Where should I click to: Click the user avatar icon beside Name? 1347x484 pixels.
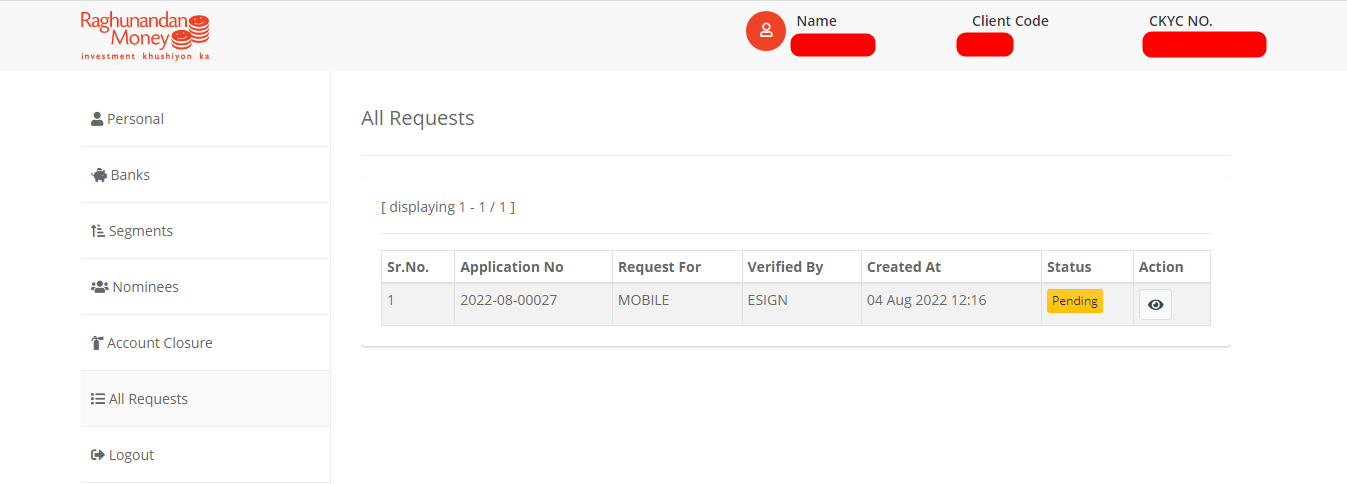point(766,30)
